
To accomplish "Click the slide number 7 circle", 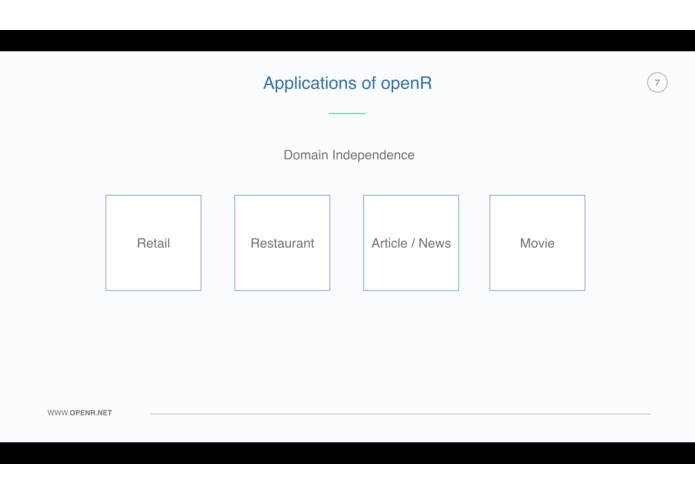I will 657,82.
